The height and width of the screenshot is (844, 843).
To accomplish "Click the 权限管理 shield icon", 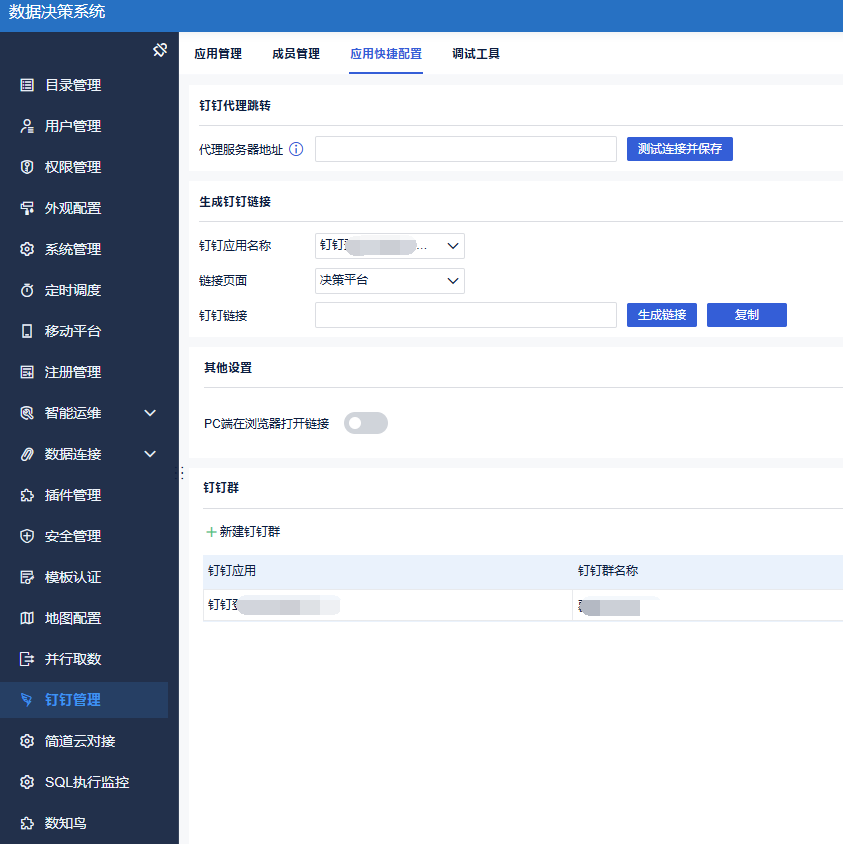I will pos(27,167).
